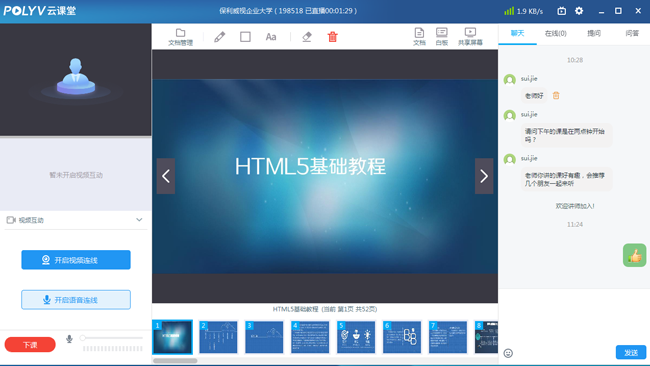
Task: Switch to the 在线(0) tab
Action: [555, 34]
